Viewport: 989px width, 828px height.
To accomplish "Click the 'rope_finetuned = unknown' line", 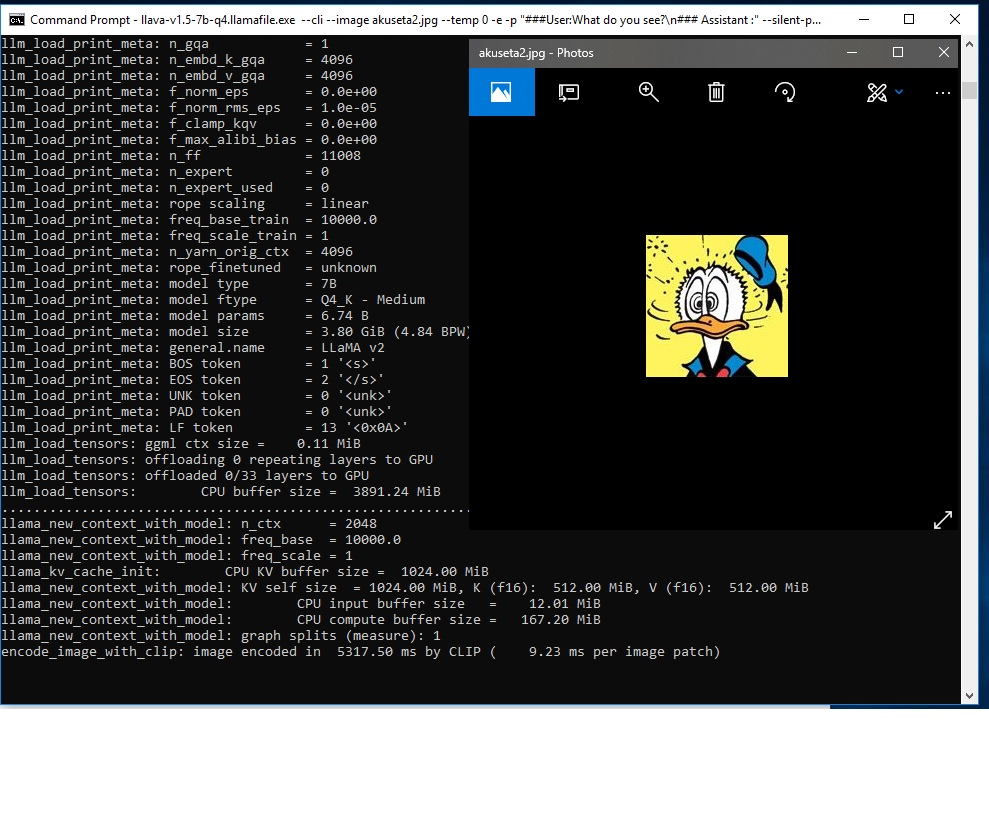I will [189, 267].
